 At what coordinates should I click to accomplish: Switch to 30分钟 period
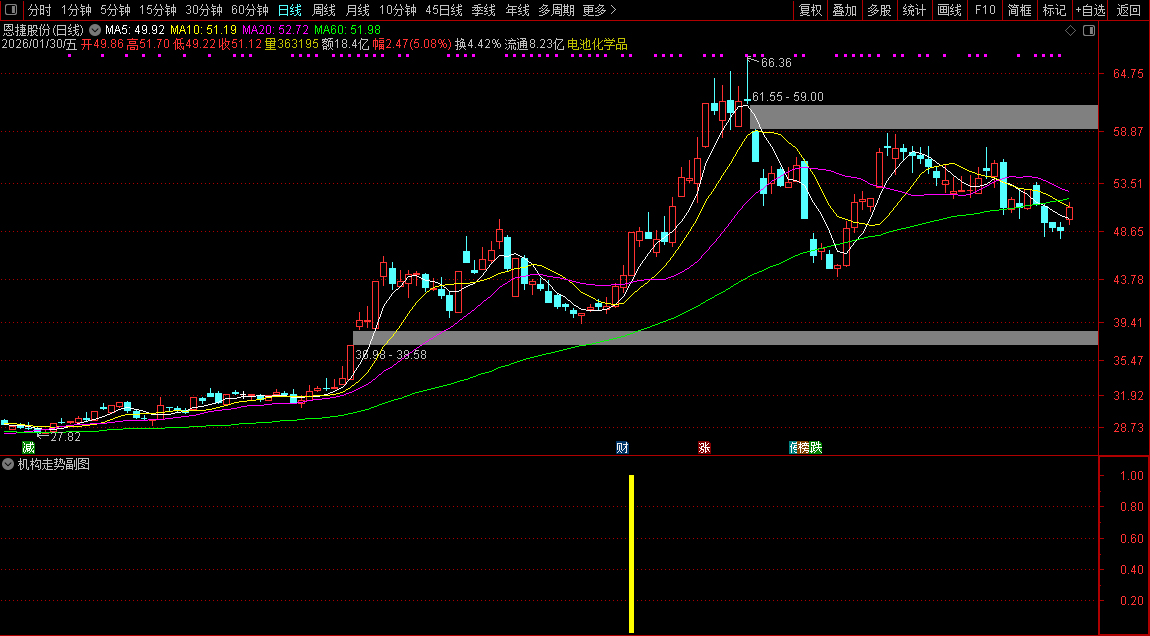[204, 10]
